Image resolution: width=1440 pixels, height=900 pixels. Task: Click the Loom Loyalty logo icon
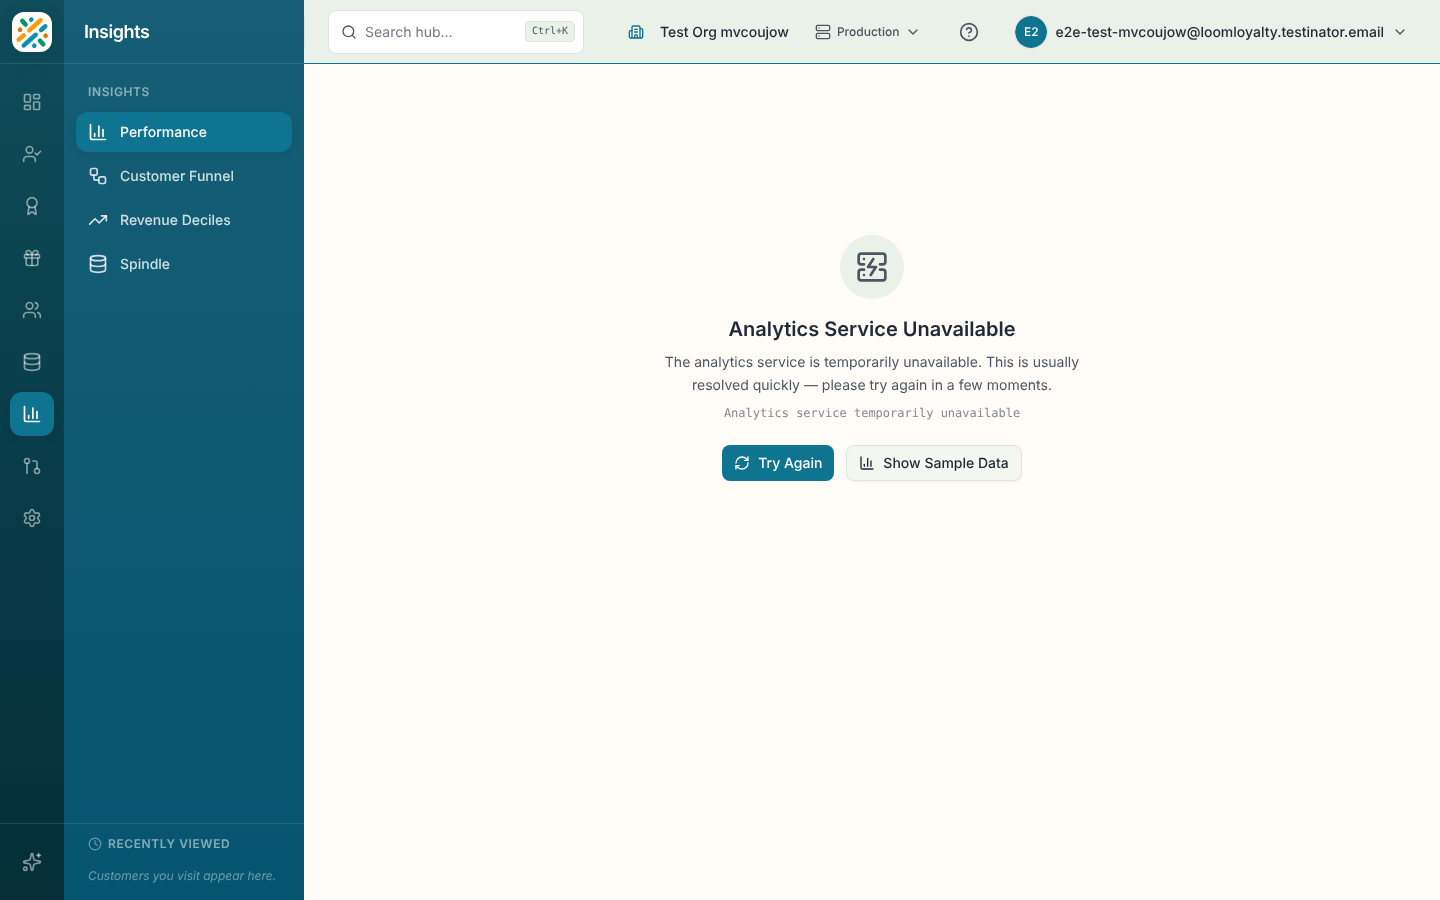click(32, 32)
